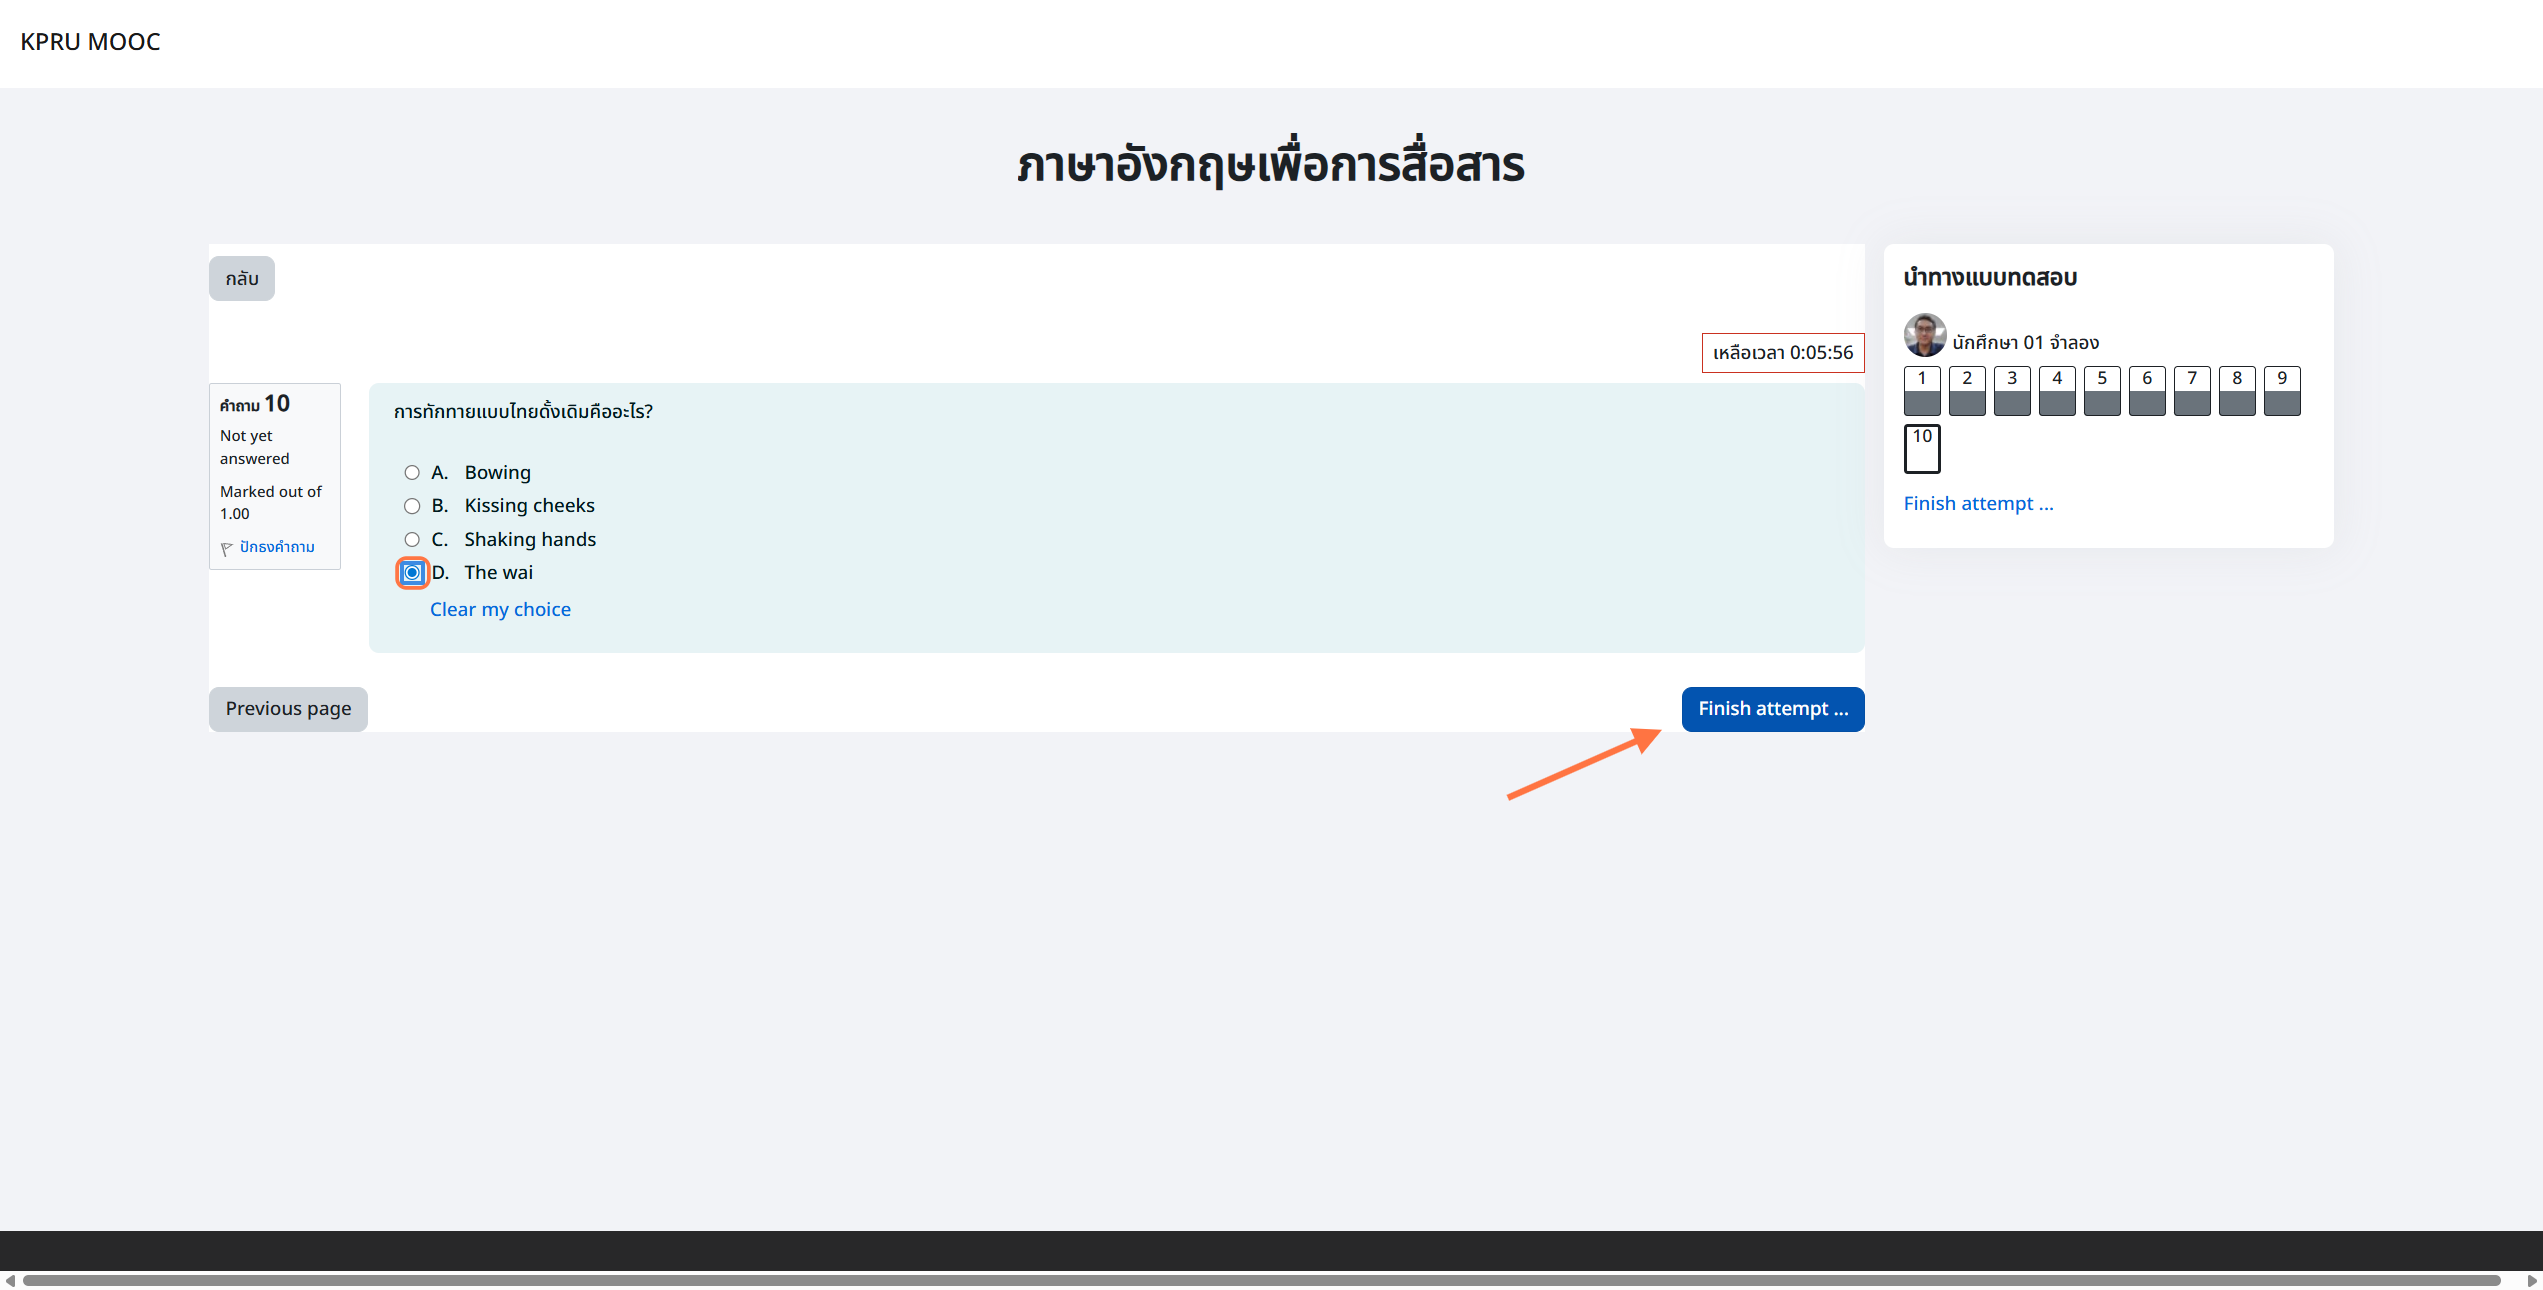Select radio option D. The wai
The width and height of the screenshot is (2543, 1290).
click(412, 573)
